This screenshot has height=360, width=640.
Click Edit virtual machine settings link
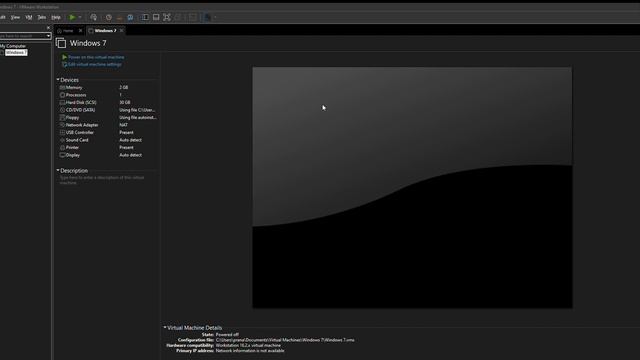(x=95, y=64)
